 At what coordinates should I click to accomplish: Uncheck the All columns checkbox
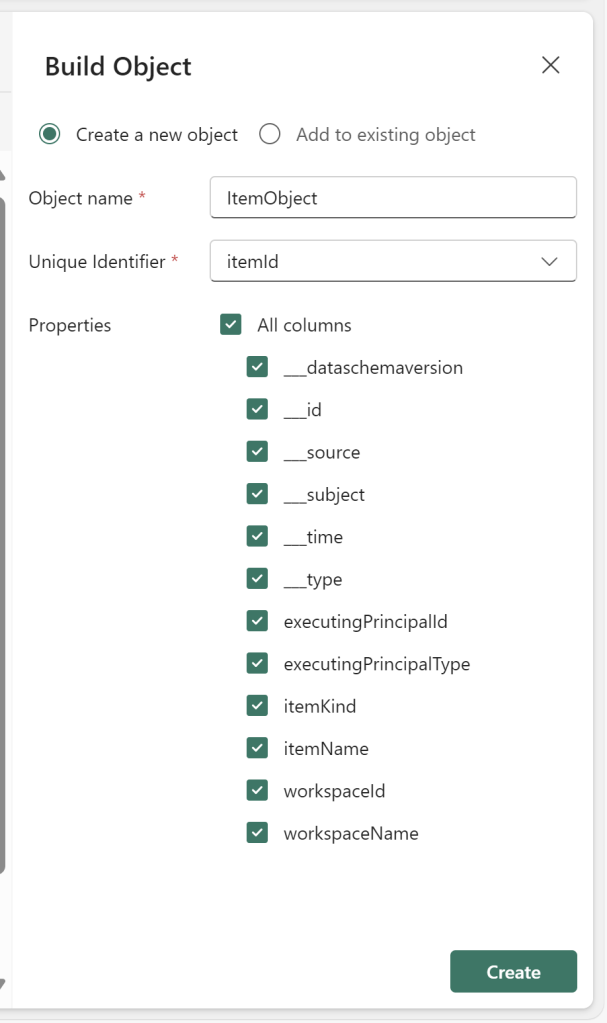pos(231,324)
